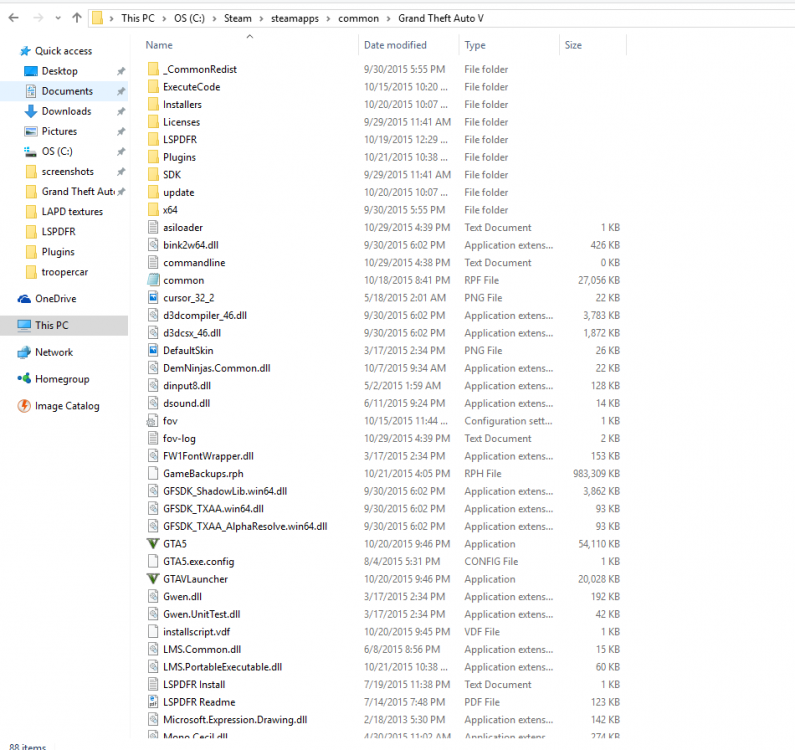Click the Back navigation arrow
The width and height of the screenshot is (795, 750).
(14, 18)
